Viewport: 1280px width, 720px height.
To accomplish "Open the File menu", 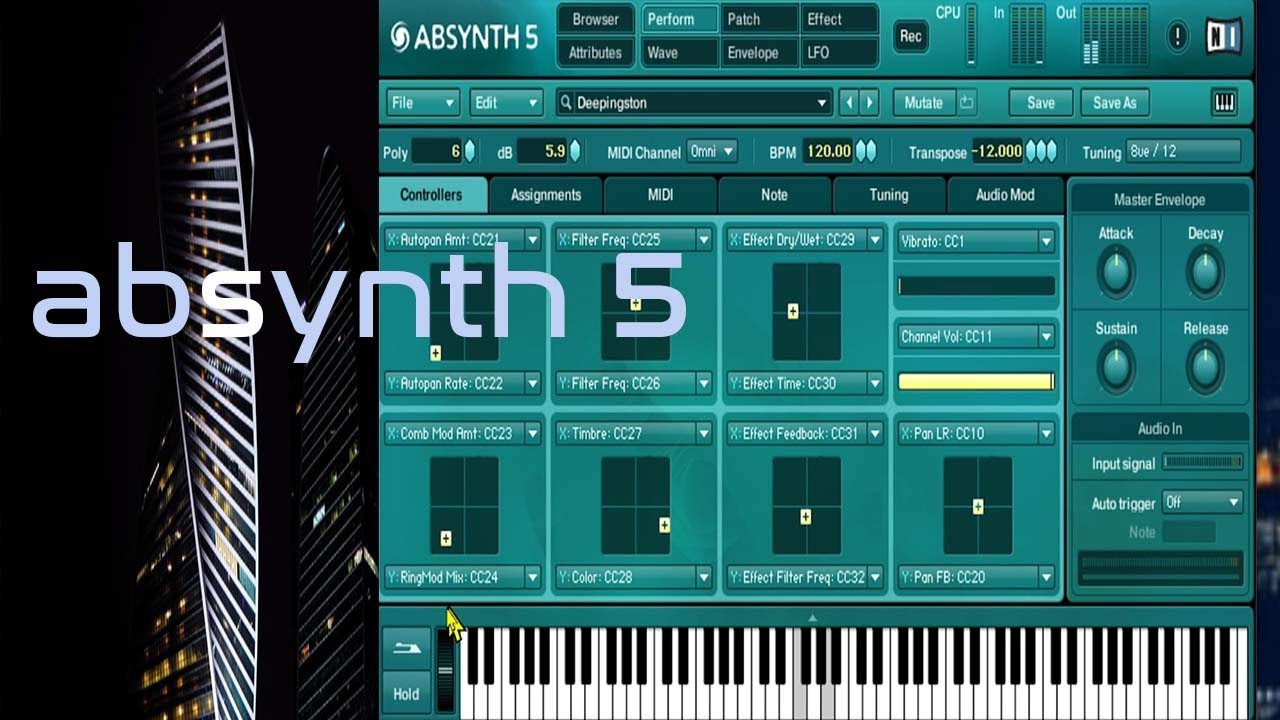I will (x=423, y=102).
